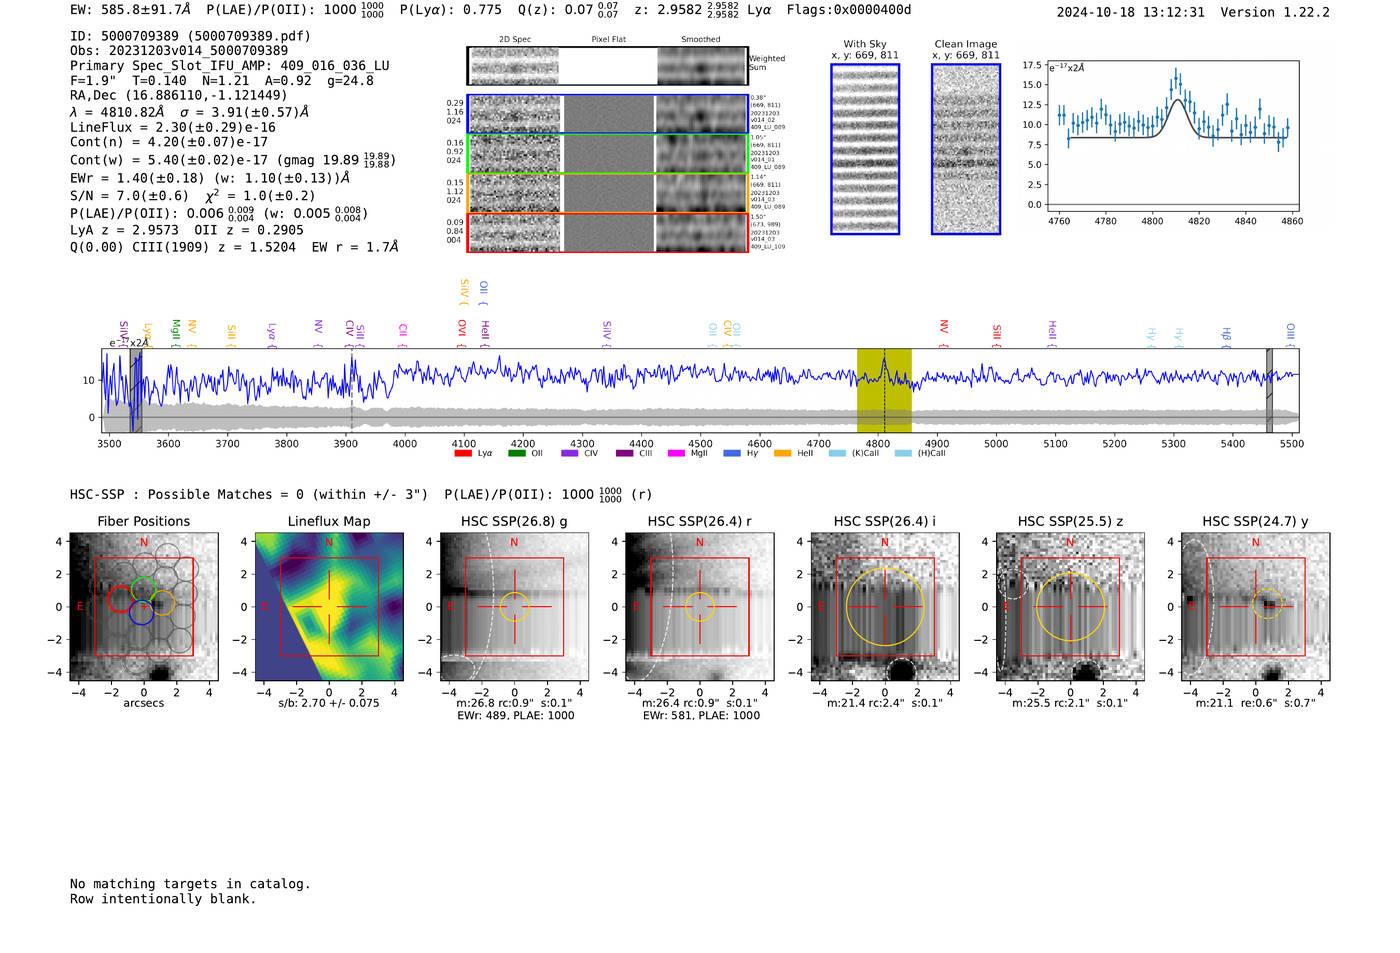Click 'Version 1.22.2' text

1275,12
